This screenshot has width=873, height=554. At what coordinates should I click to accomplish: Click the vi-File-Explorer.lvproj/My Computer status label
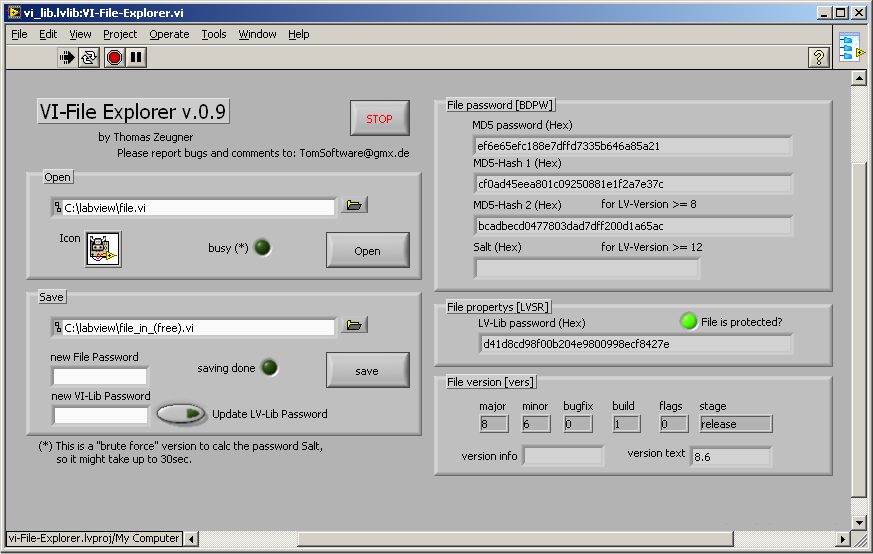click(x=94, y=538)
